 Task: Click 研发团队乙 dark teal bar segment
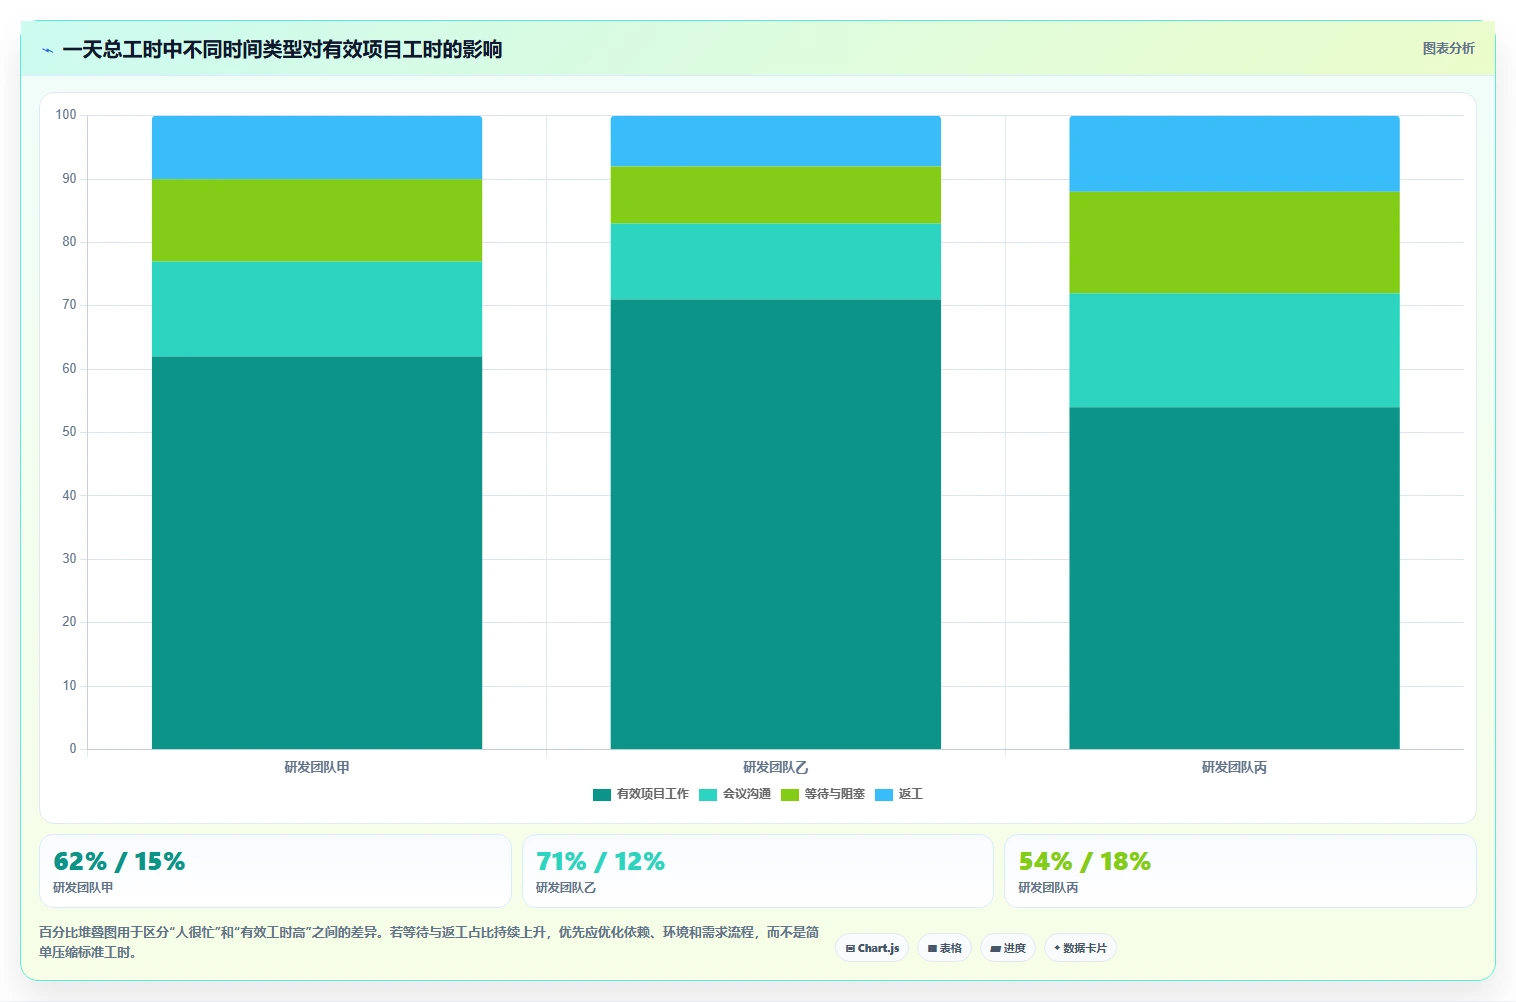click(776, 524)
